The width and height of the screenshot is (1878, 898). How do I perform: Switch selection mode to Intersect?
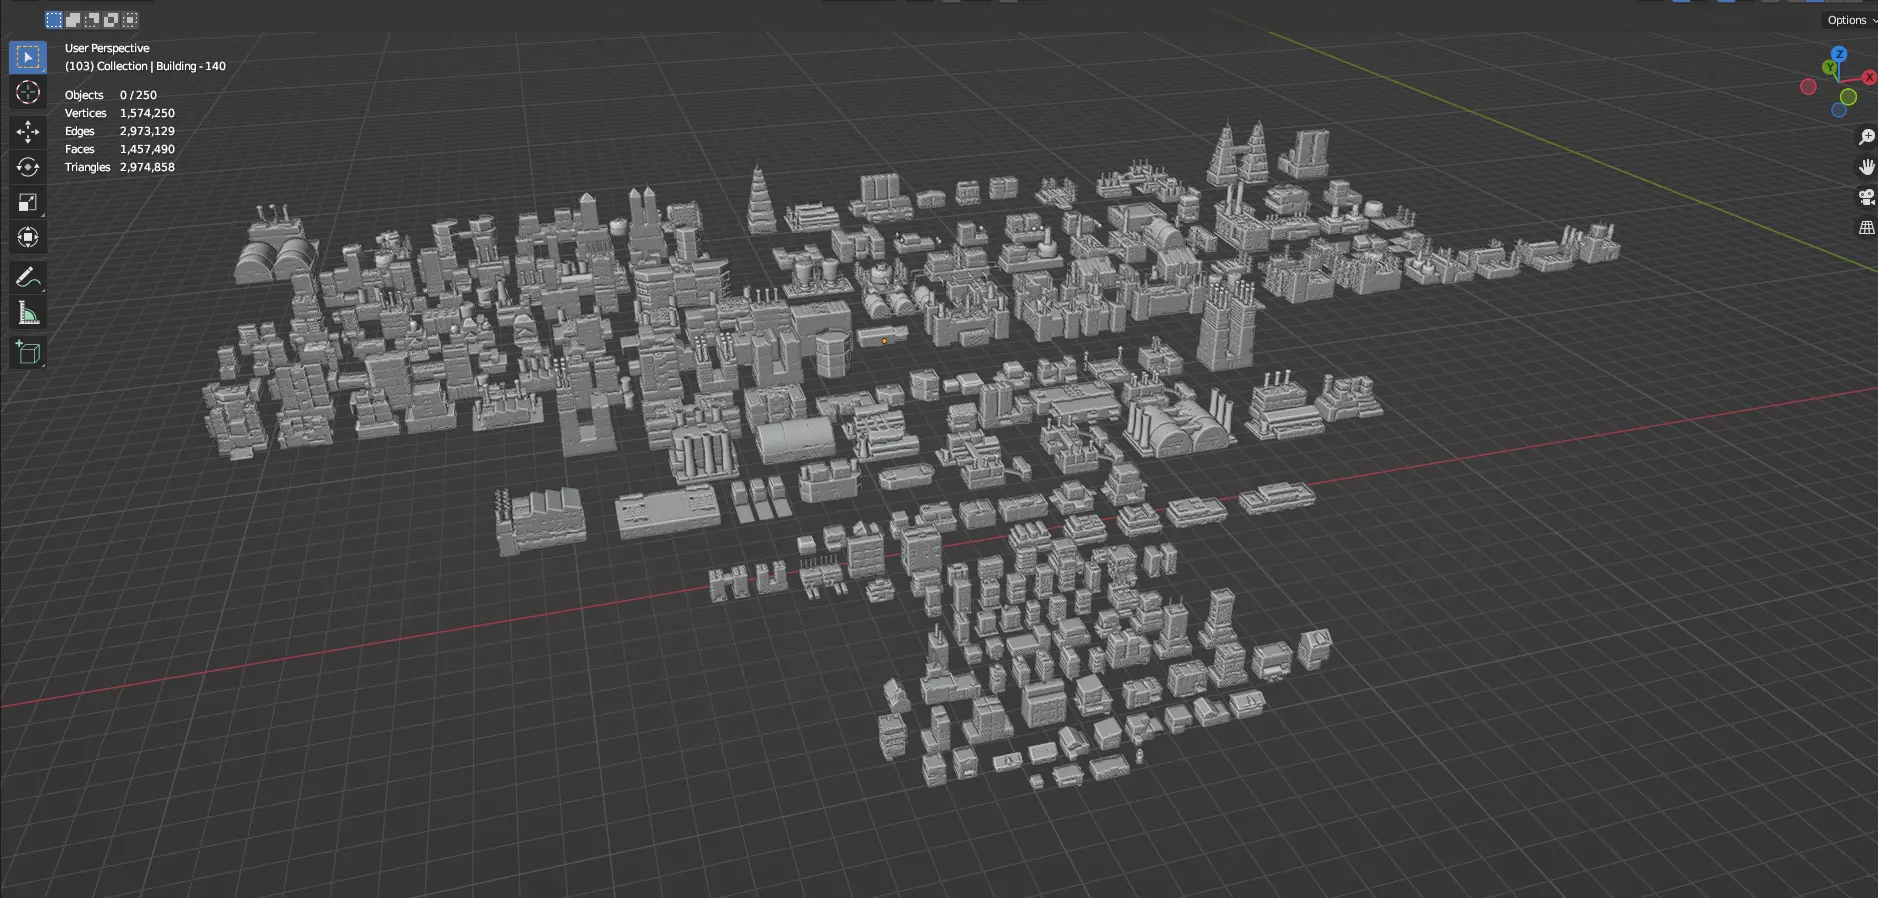coord(130,20)
